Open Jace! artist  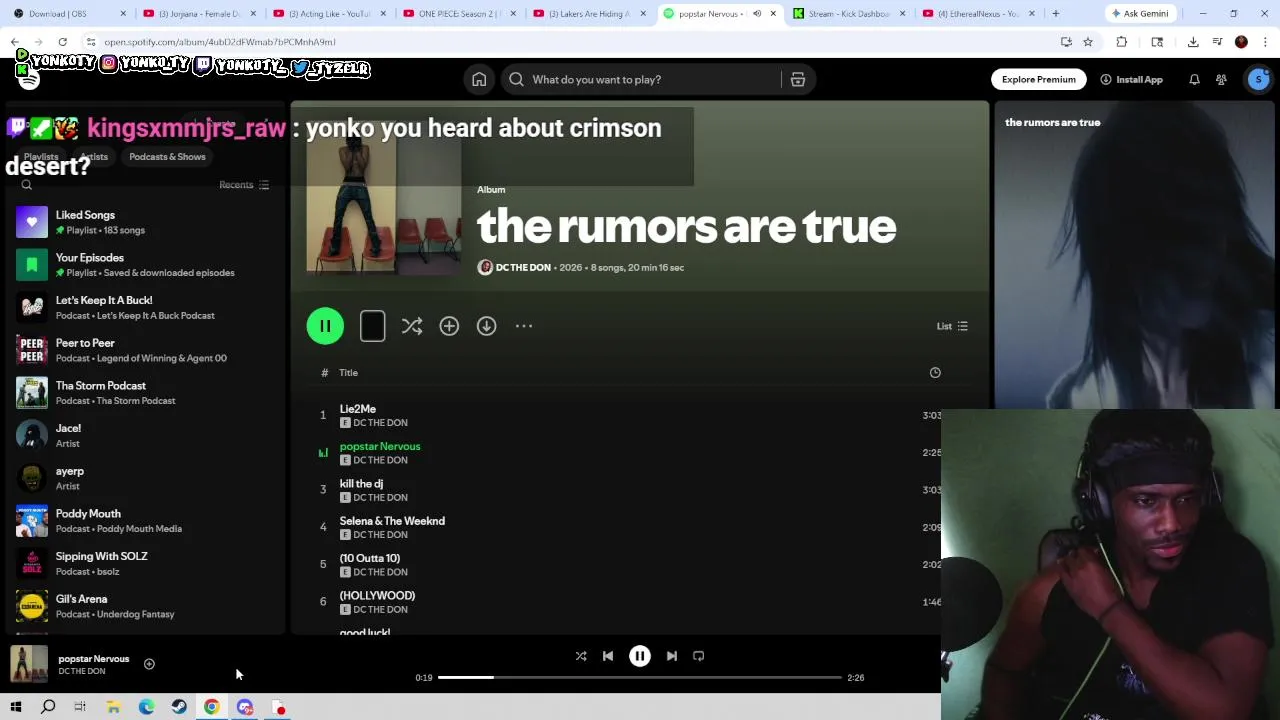[x=146, y=435]
